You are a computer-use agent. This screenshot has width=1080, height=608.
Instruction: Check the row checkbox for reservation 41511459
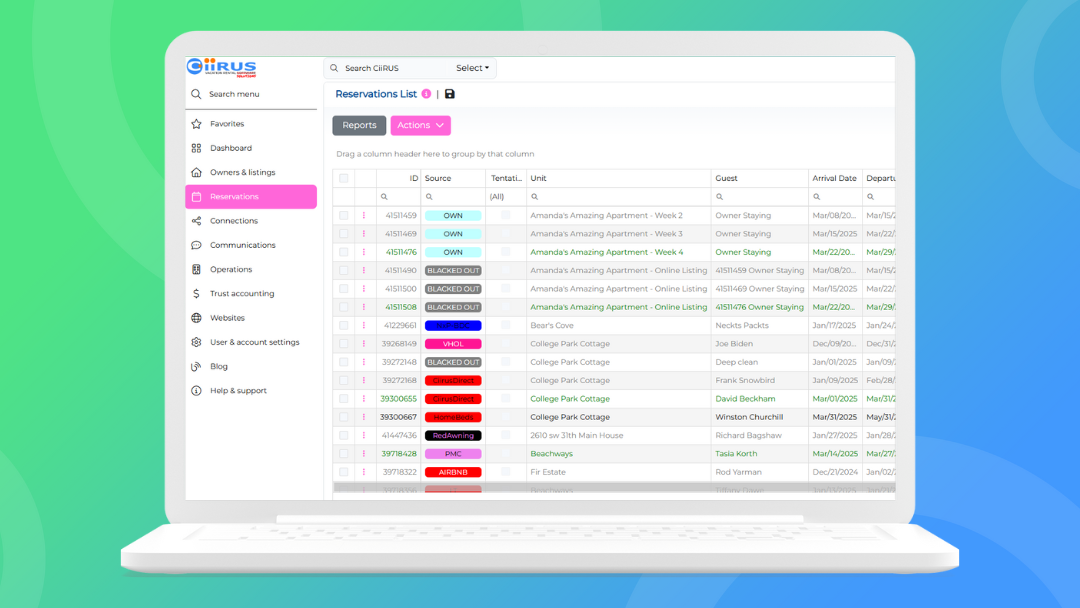pyautogui.click(x=344, y=216)
